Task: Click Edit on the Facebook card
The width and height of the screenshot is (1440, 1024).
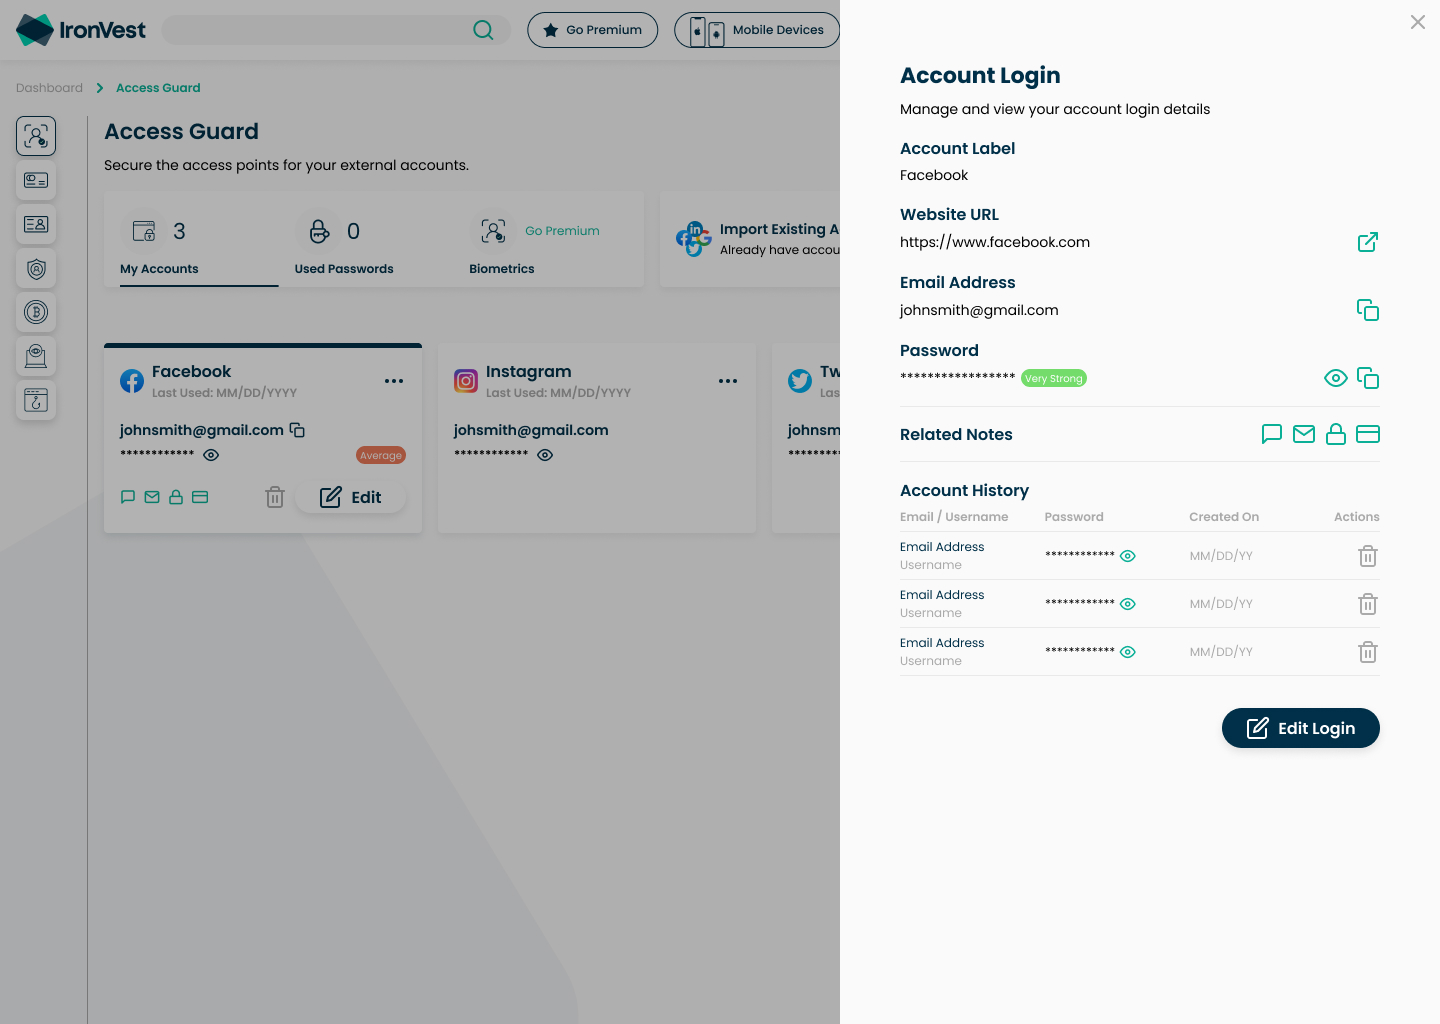Action: [x=351, y=497]
